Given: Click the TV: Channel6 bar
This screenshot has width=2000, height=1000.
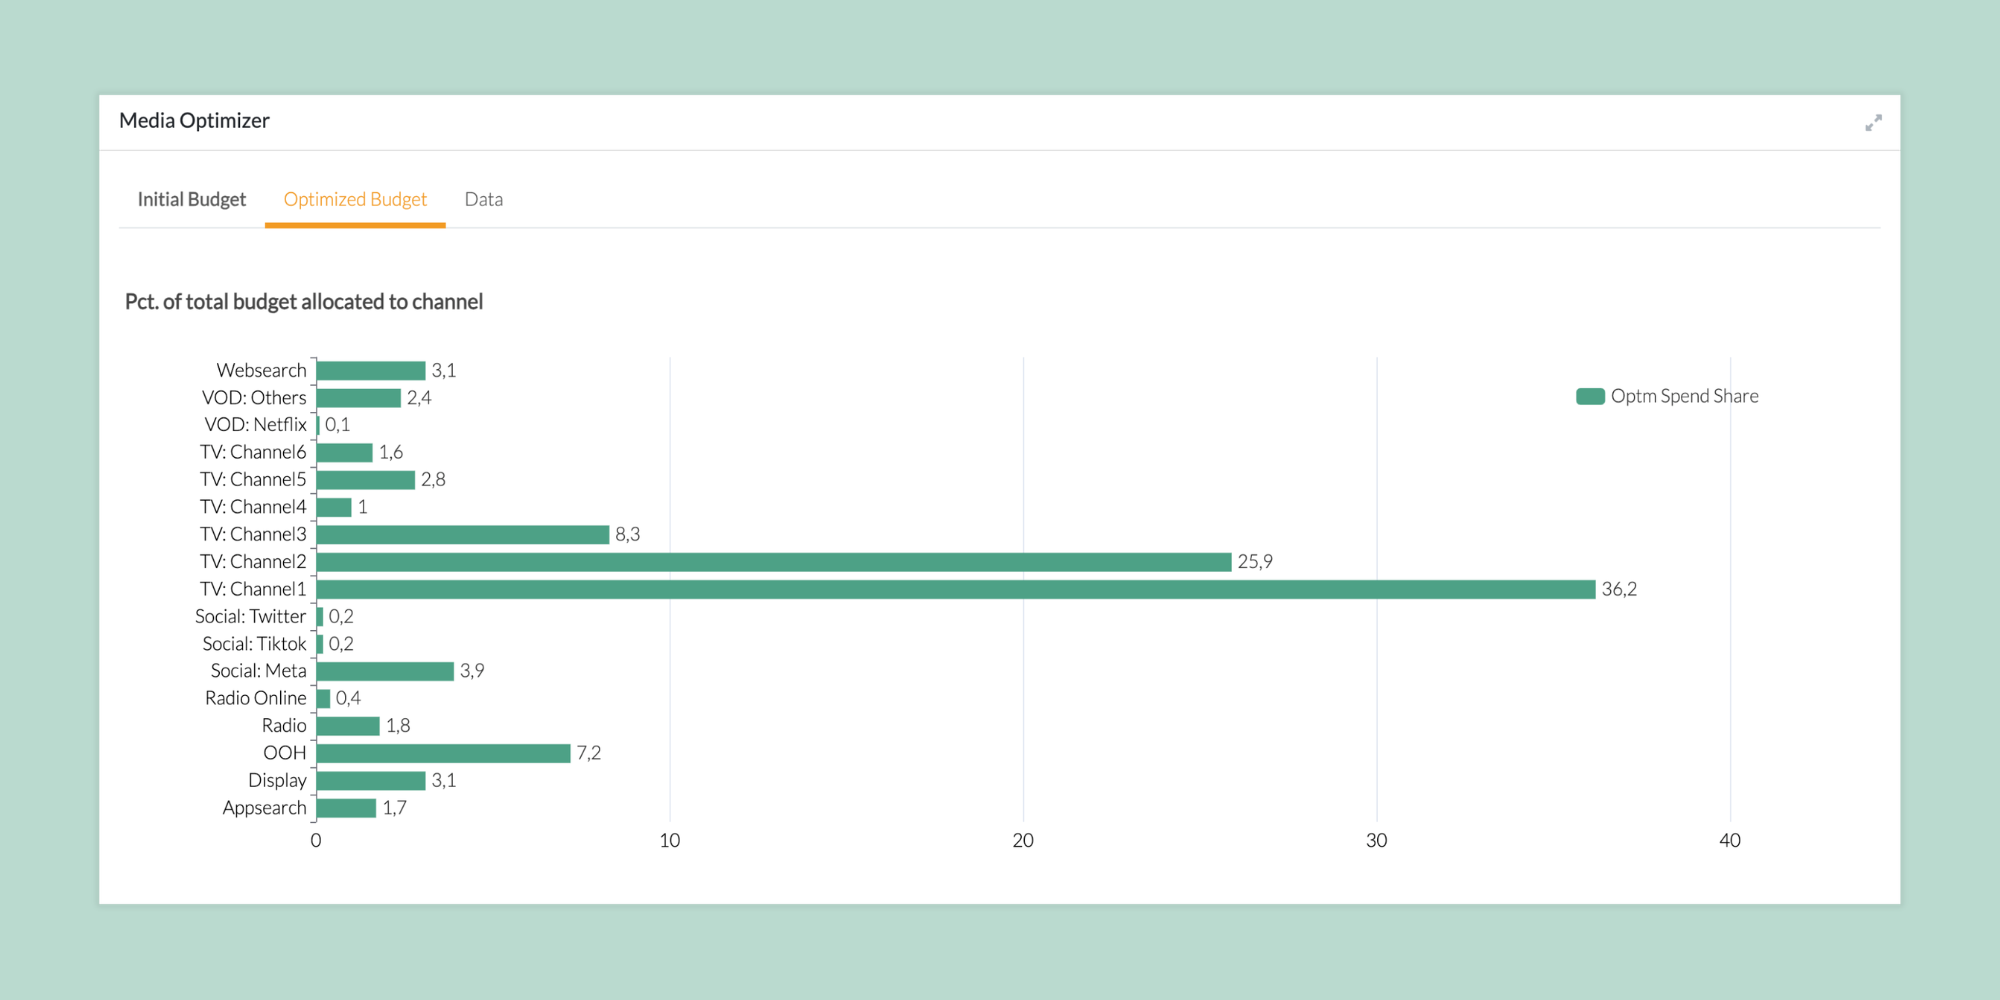Looking at the screenshot, I should coord(345,453).
